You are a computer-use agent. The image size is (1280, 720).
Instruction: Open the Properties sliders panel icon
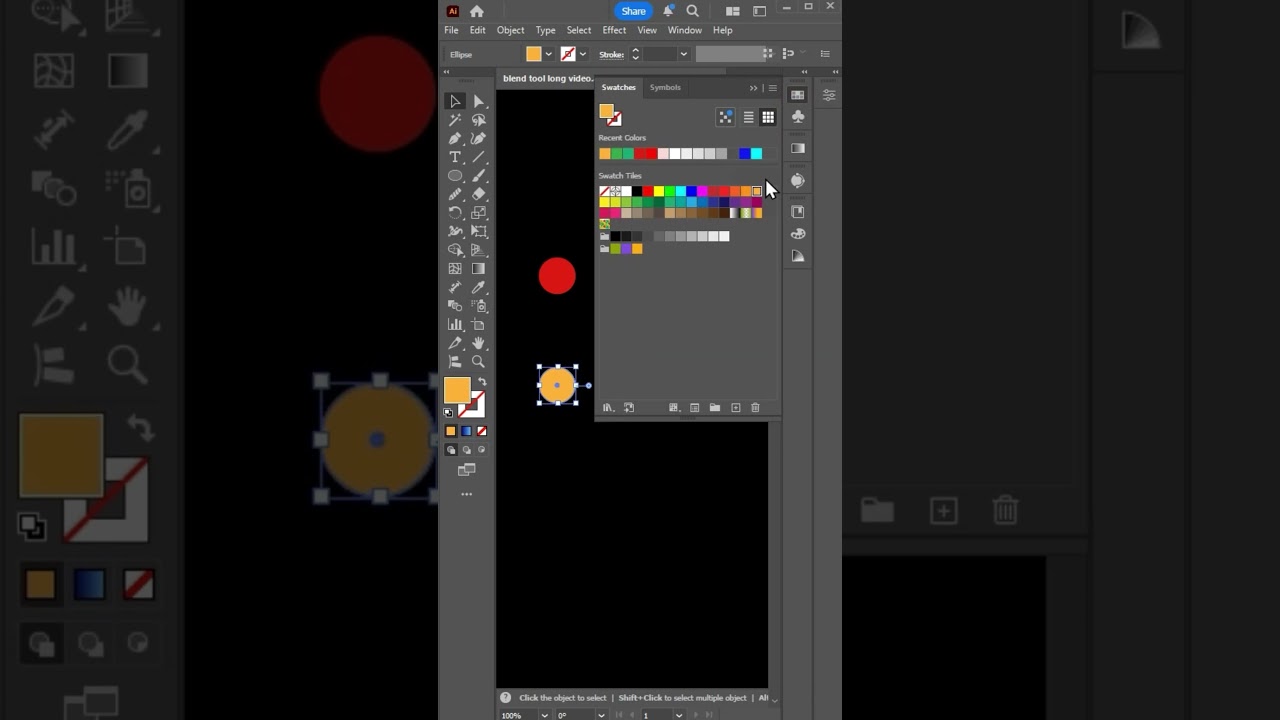(829, 95)
